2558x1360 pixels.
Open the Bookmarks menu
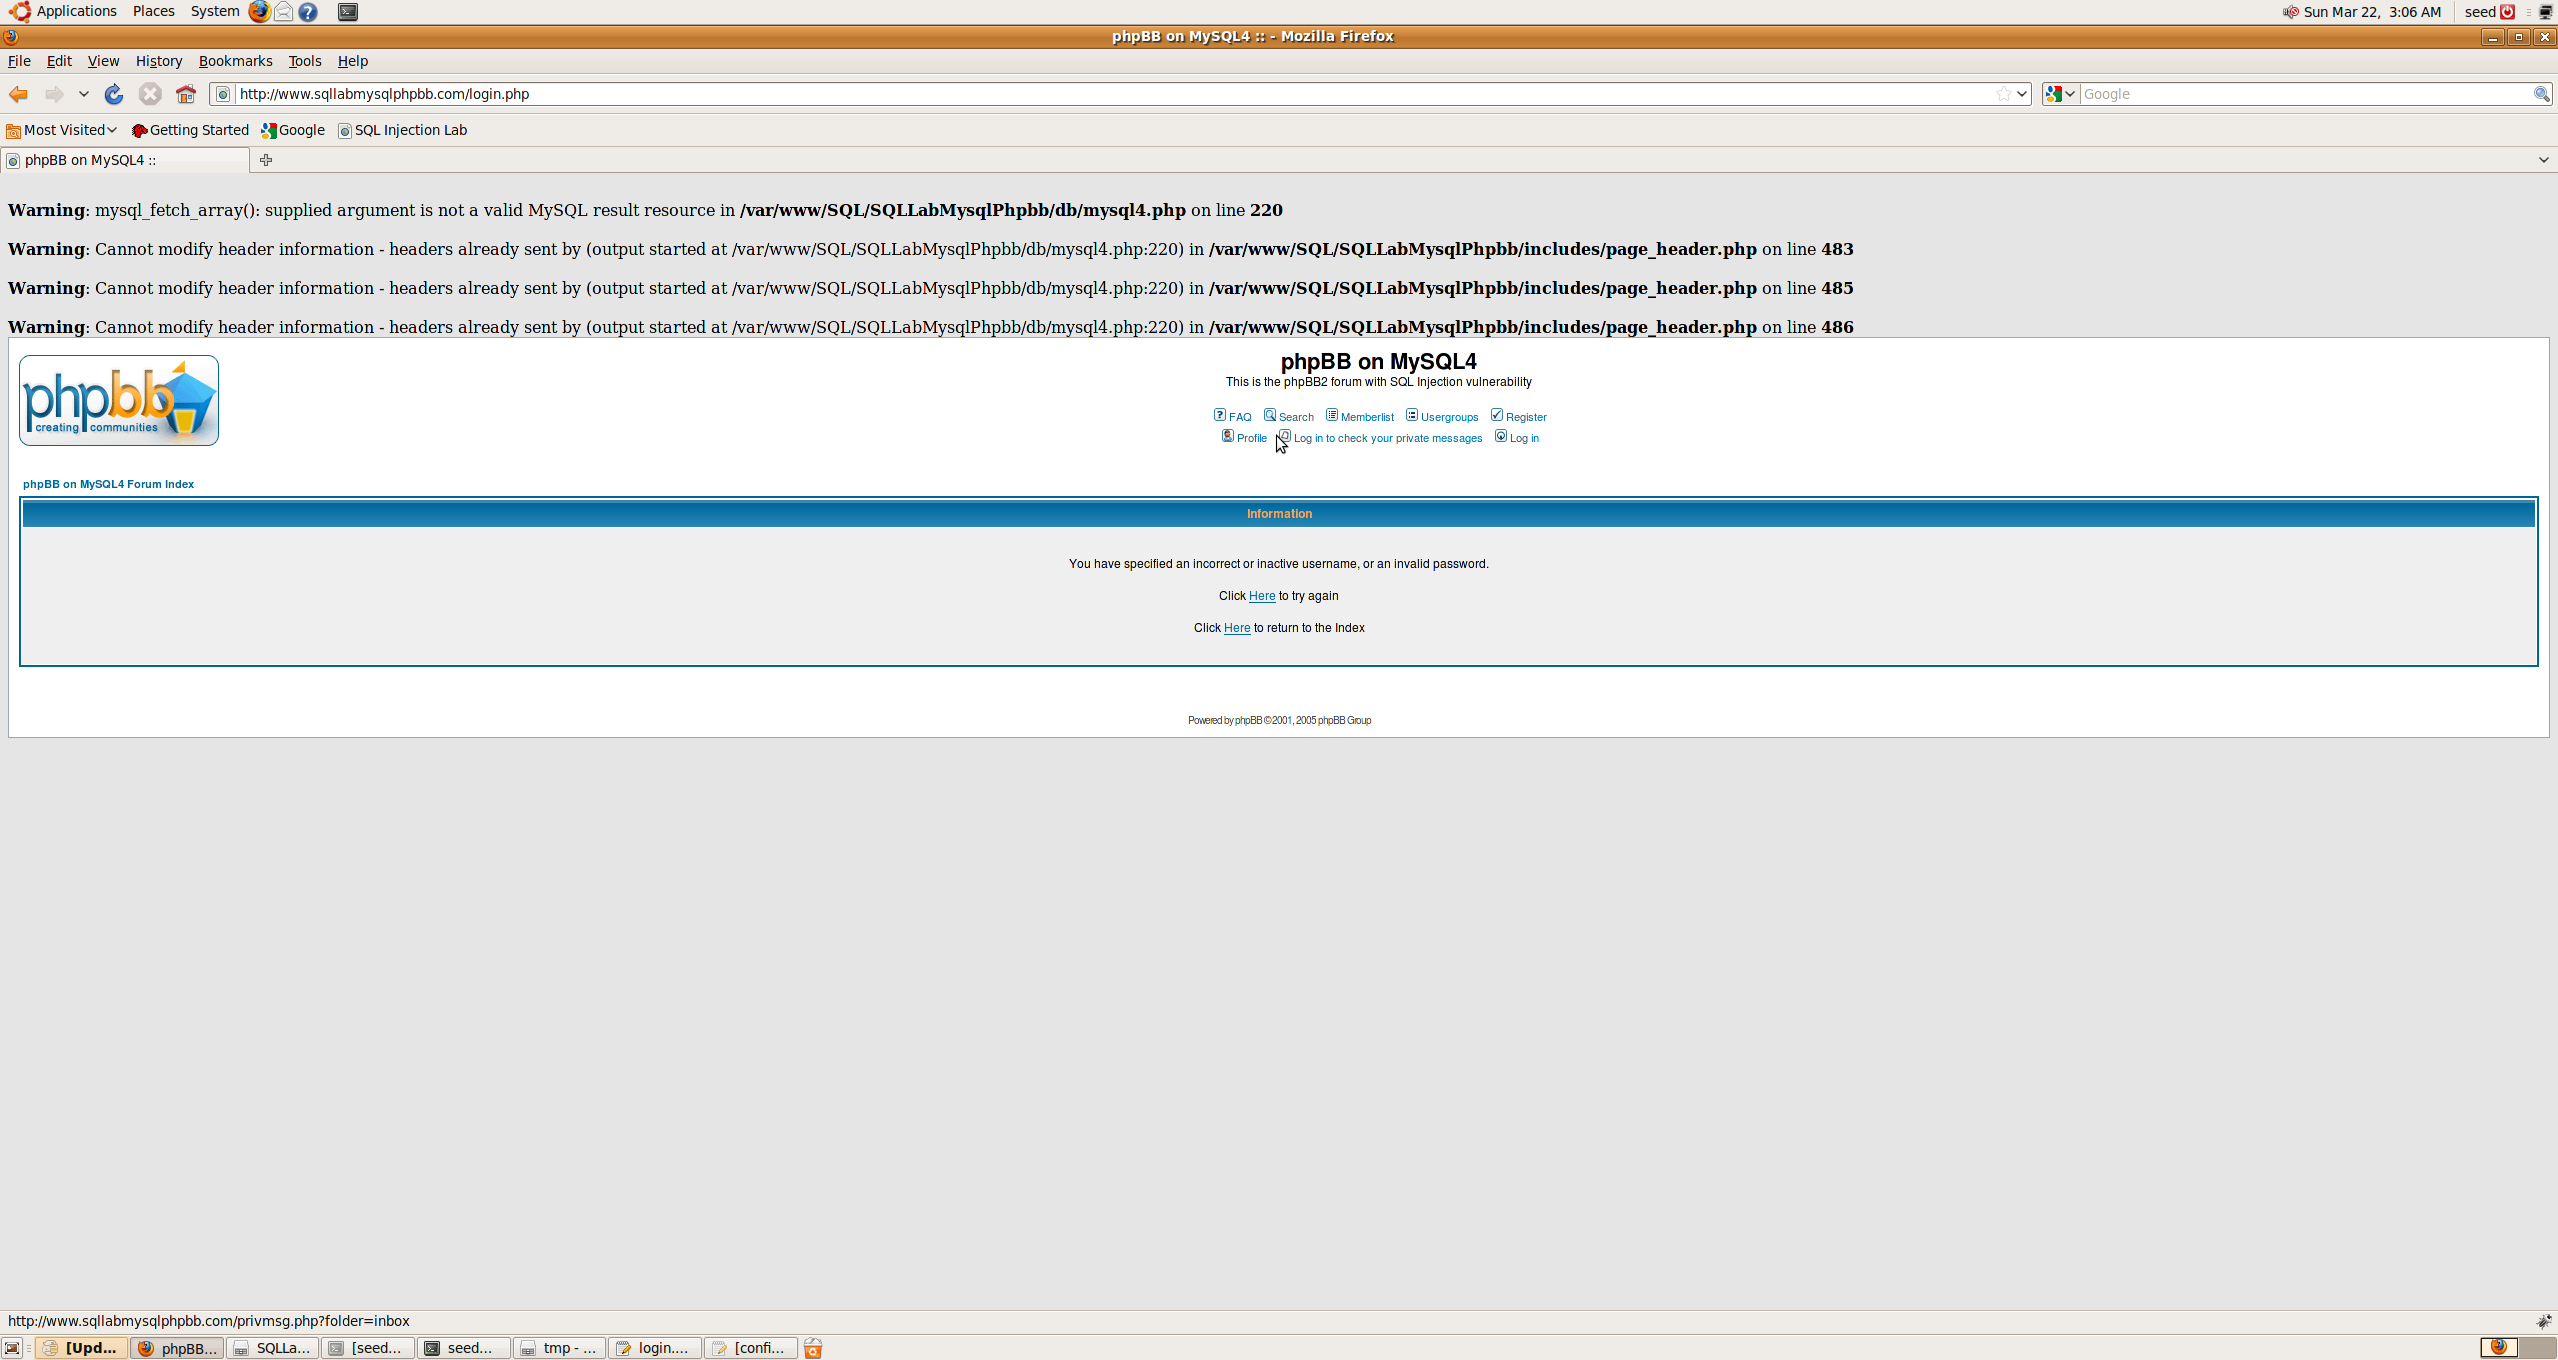(235, 61)
